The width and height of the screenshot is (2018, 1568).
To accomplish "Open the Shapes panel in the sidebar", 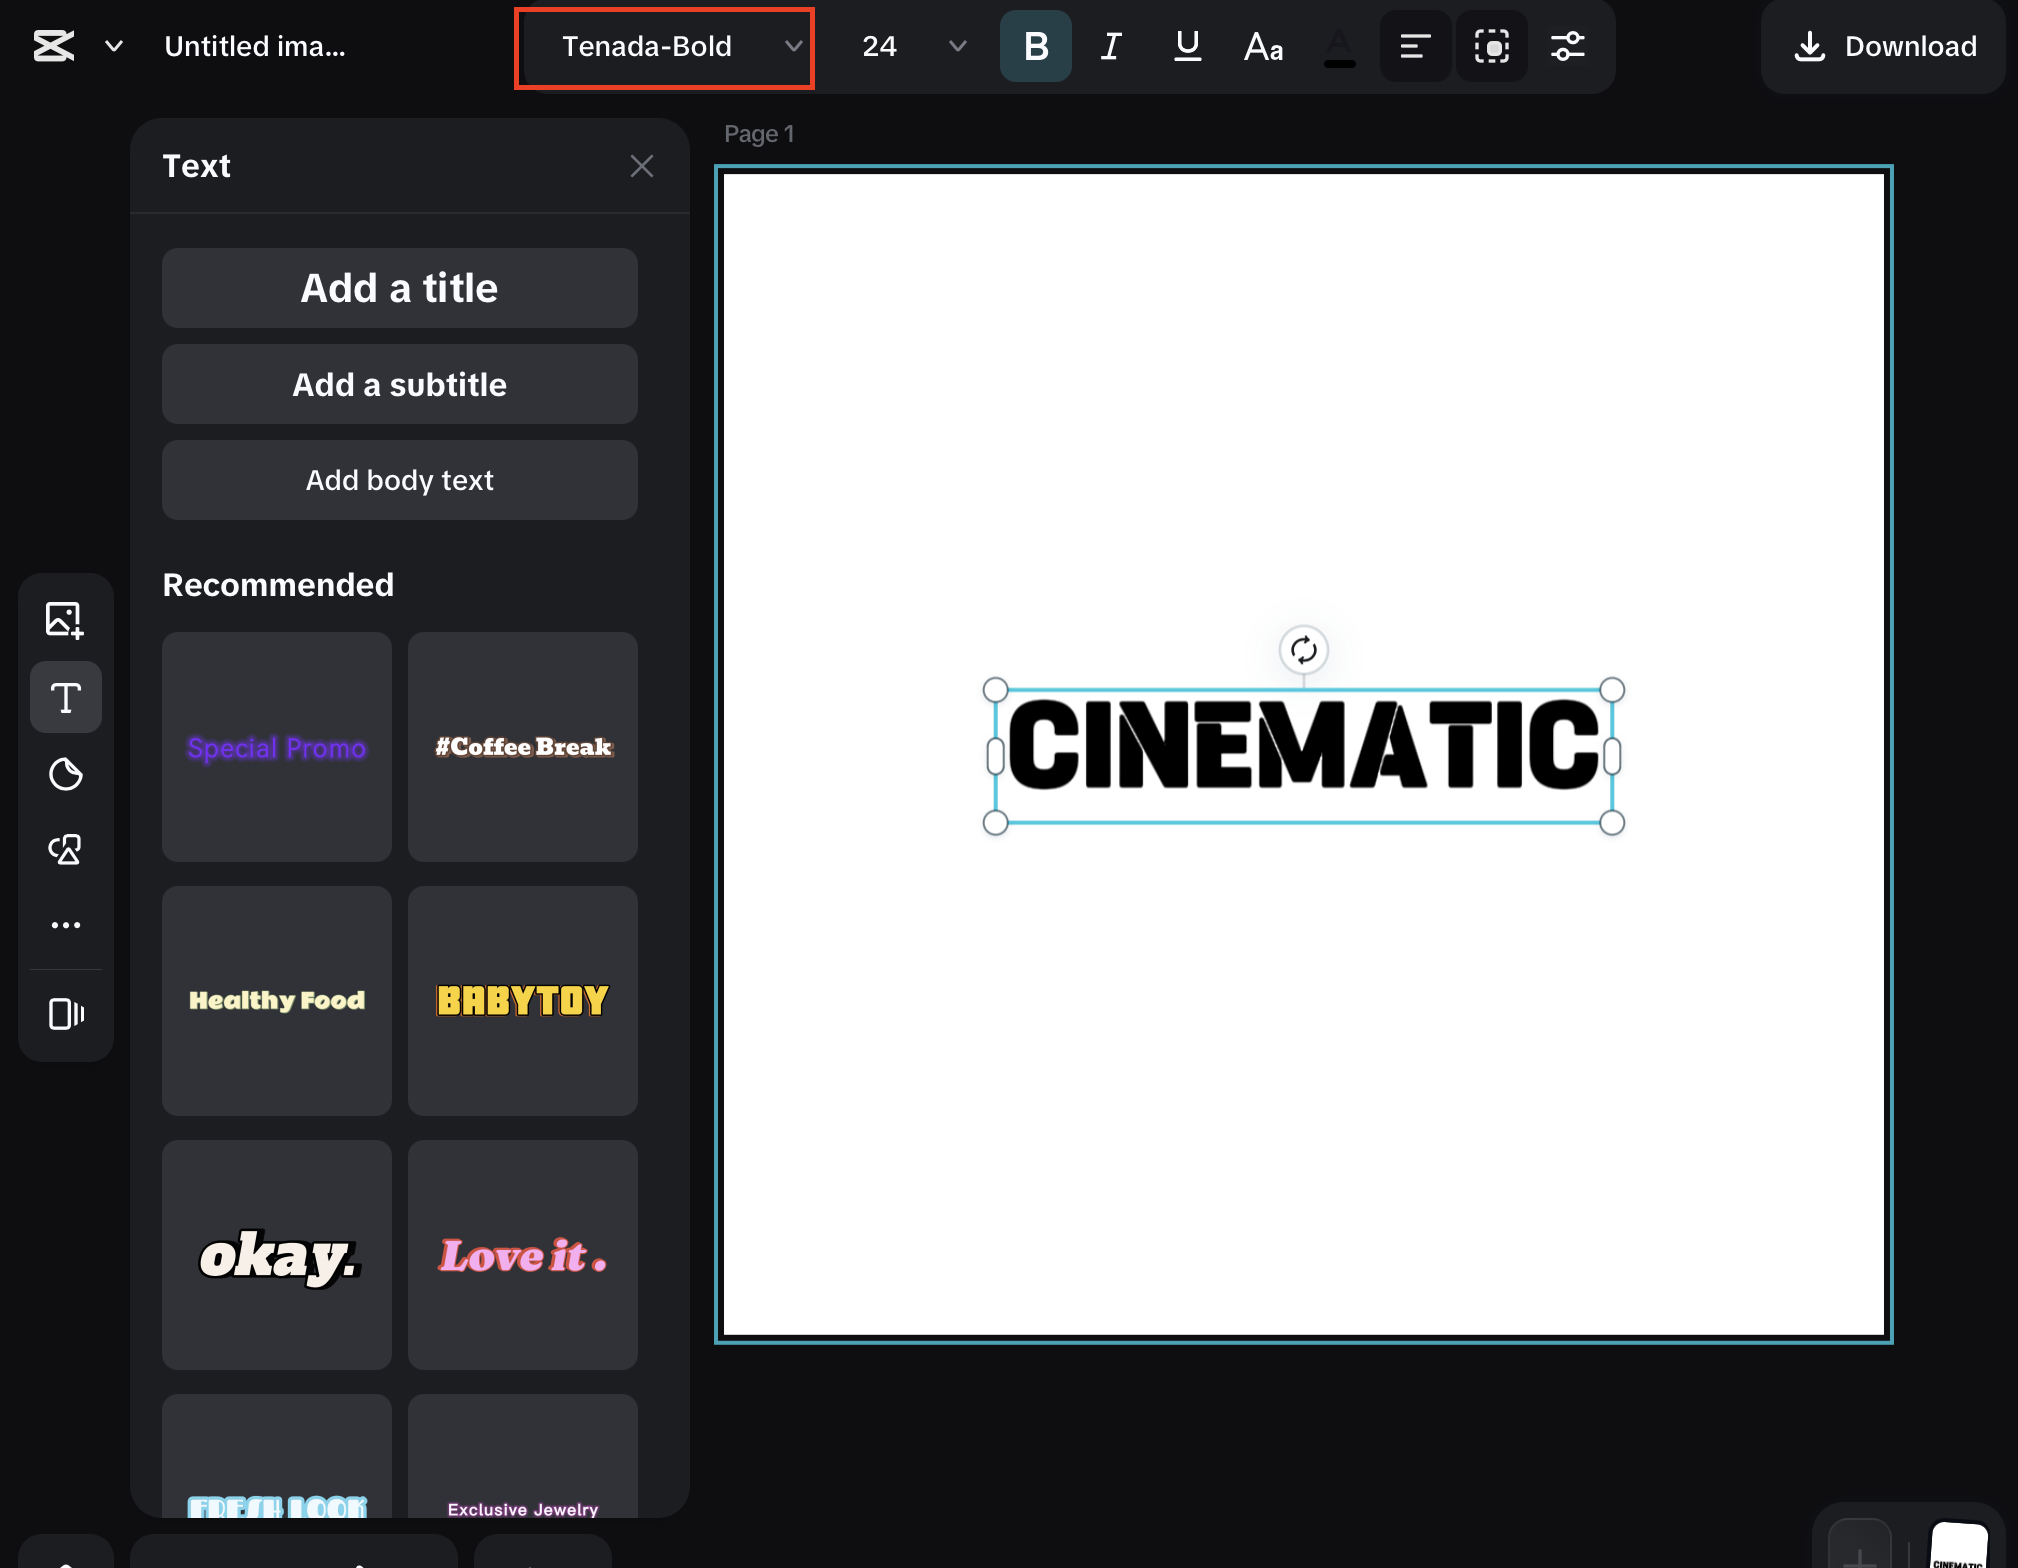I will pos(66,850).
